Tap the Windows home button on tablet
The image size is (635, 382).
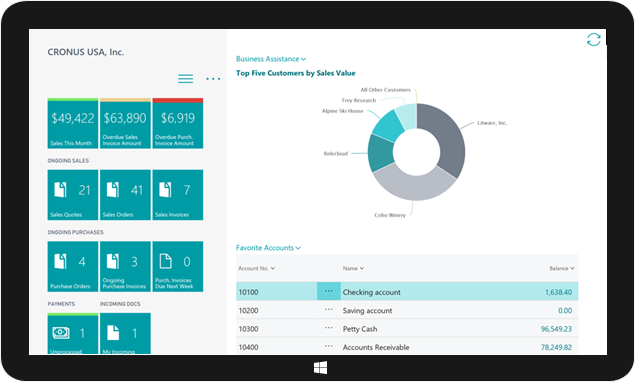320,368
